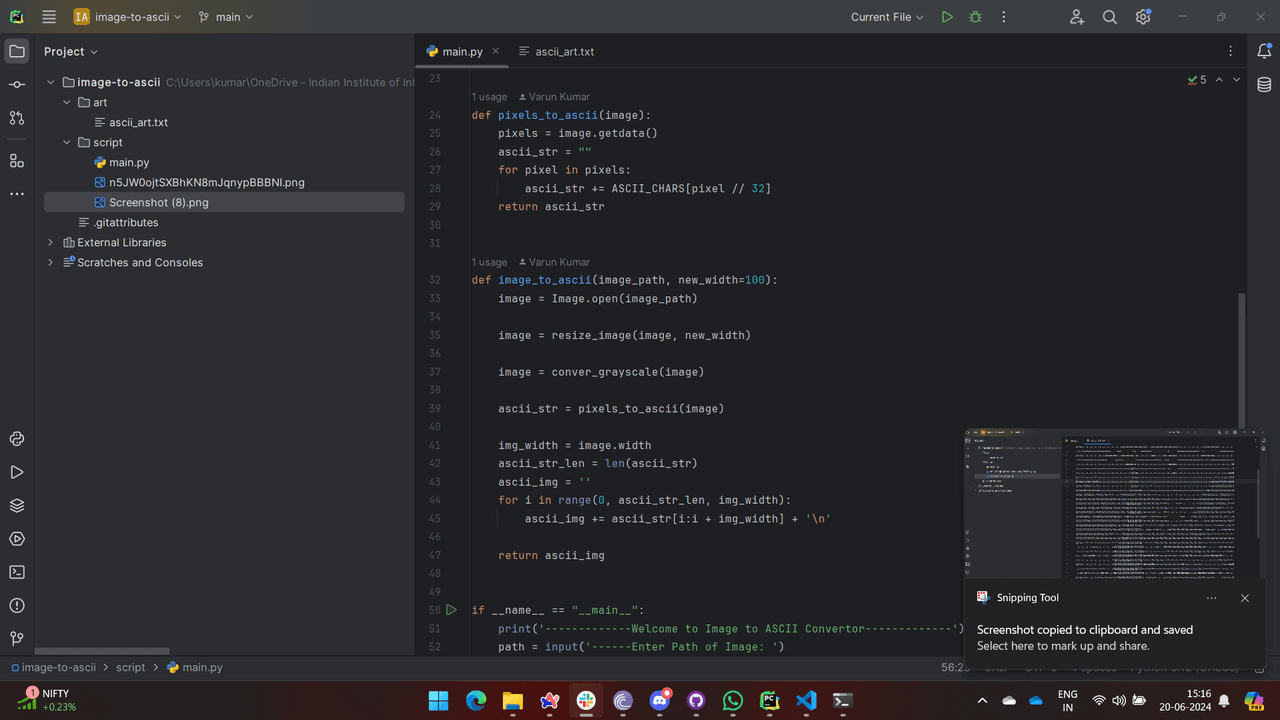Open IDE settings gear icon
Image resolution: width=1280 pixels, height=720 pixels.
tap(1143, 17)
